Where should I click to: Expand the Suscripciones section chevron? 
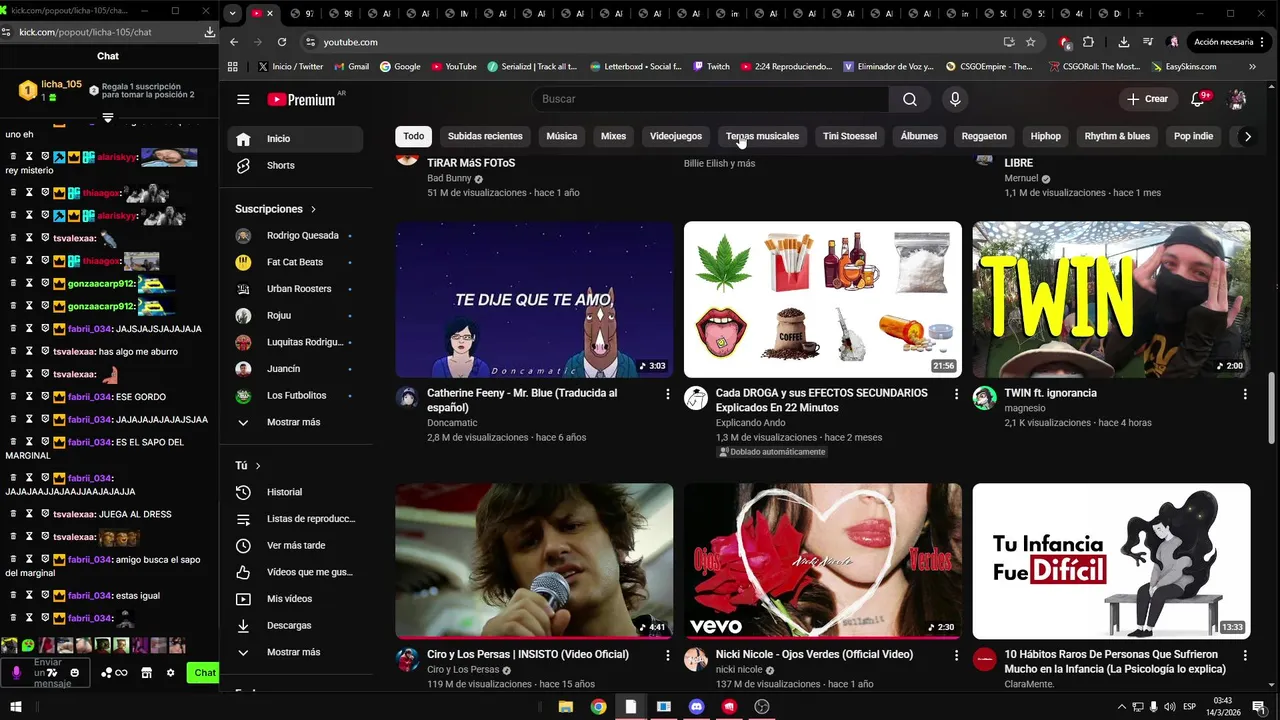coord(313,209)
